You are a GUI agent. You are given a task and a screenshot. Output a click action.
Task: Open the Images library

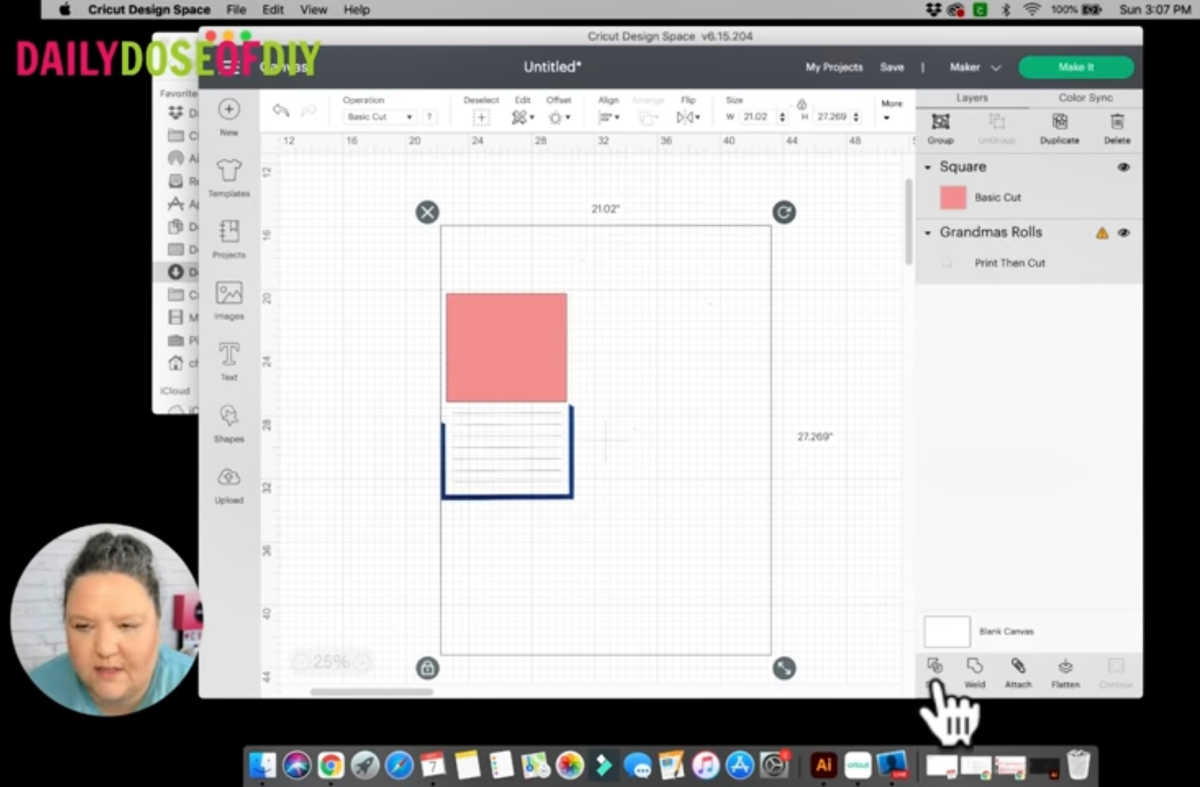[x=229, y=299]
